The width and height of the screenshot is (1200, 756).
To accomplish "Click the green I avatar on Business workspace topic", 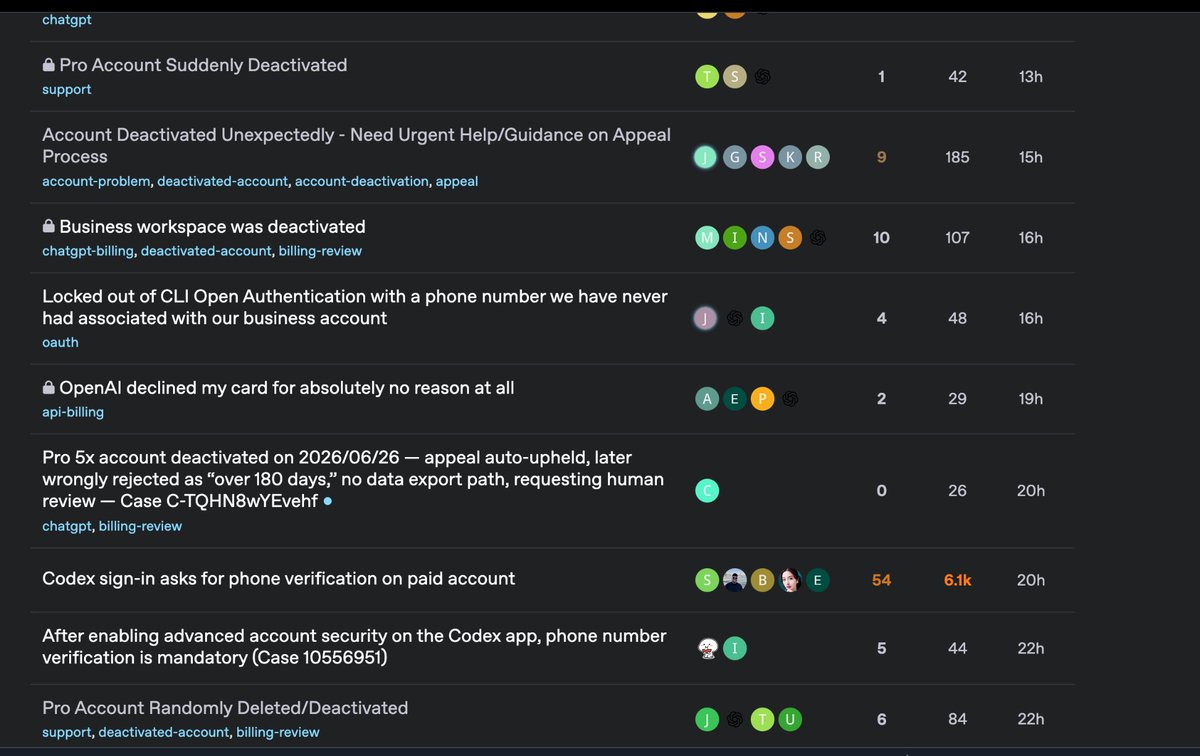I will pyautogui.click(x=735, y=238).
